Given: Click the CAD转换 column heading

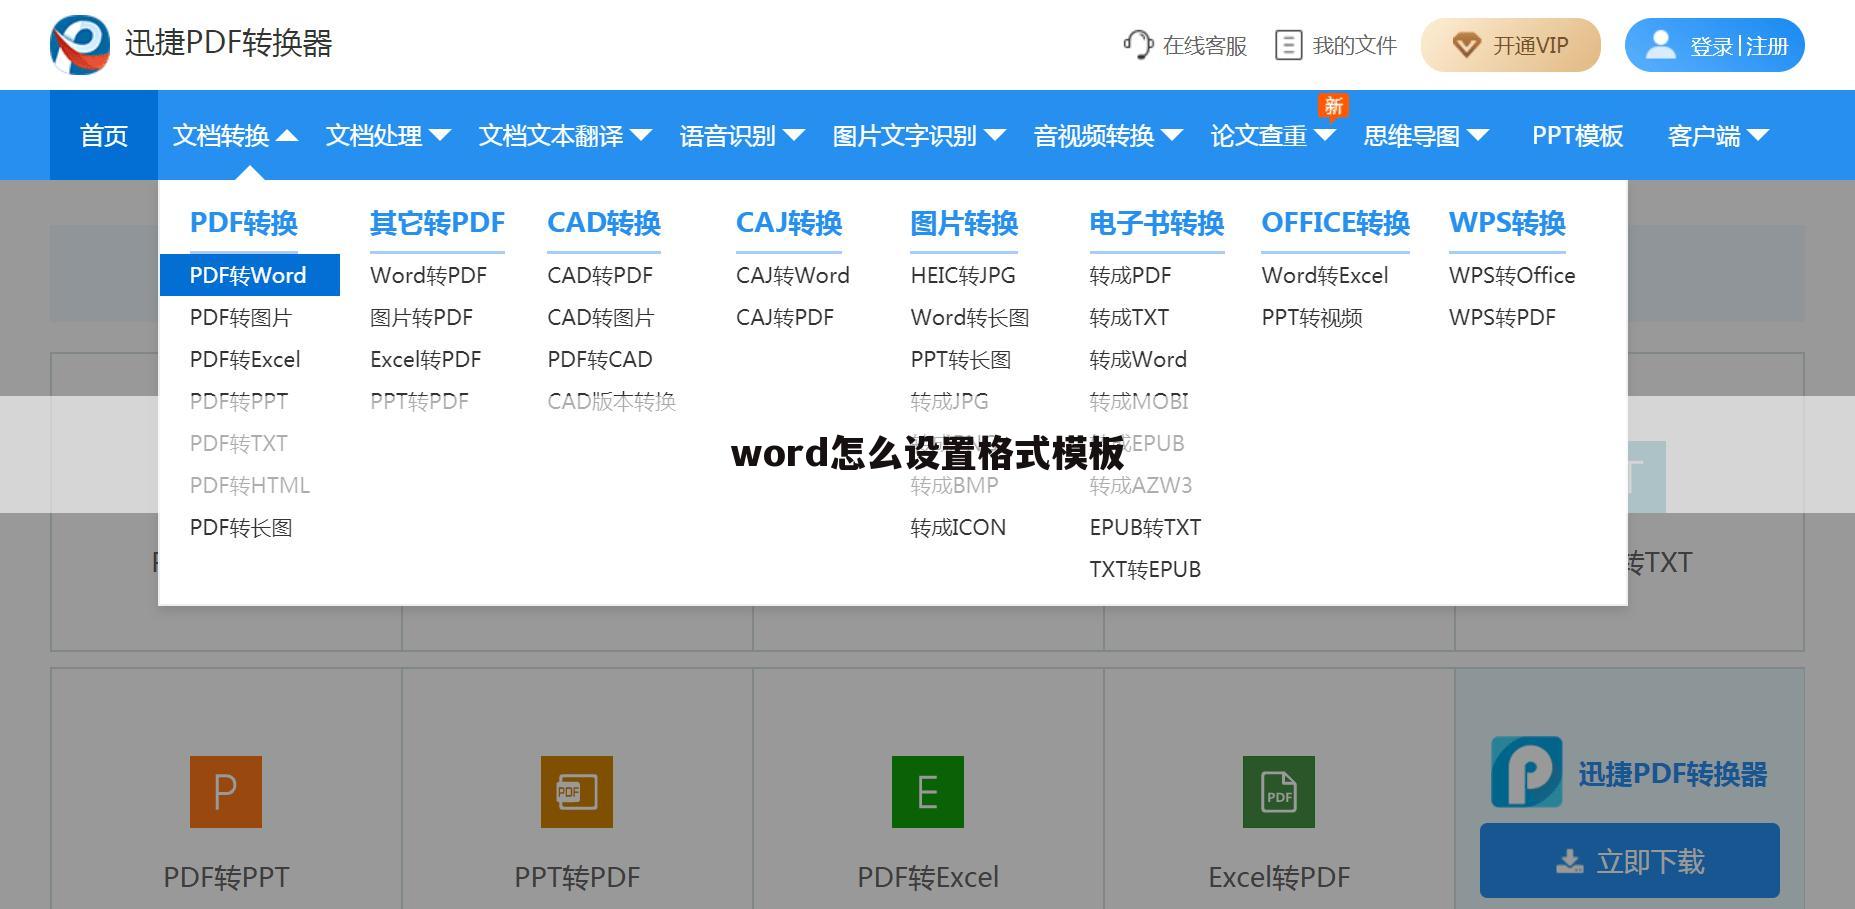Looking at the screenshot, I should [604, 222].
